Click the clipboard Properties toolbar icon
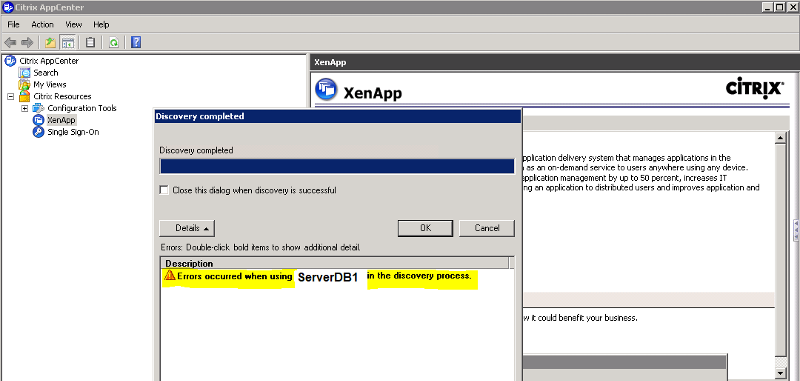 (91, 42)
